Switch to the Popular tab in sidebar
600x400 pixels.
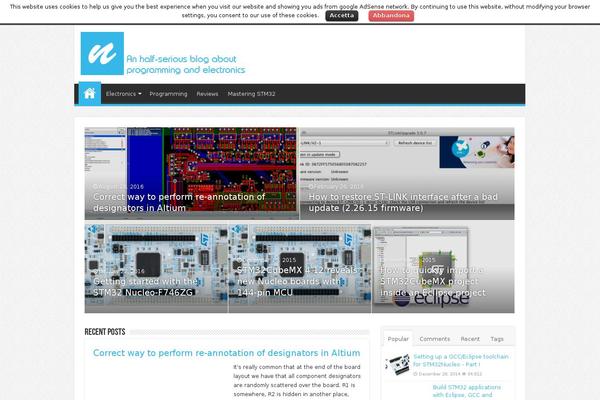click(398, 339)
